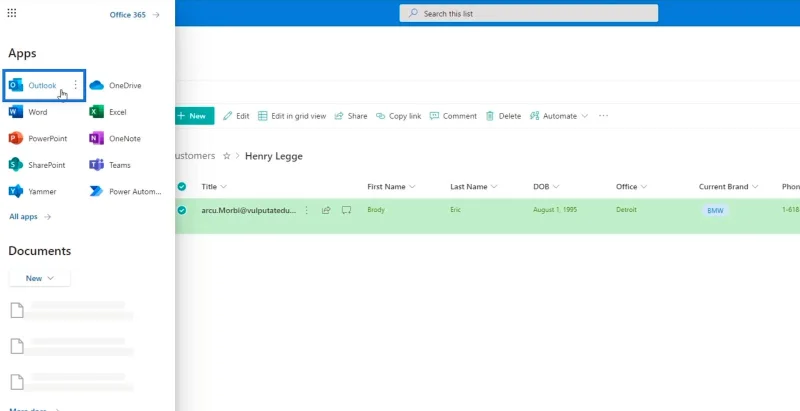Viewport: 800px width, 411px height.
Task: Toggle the favorite star next to Customers
Action: click(x=227, y=156)
